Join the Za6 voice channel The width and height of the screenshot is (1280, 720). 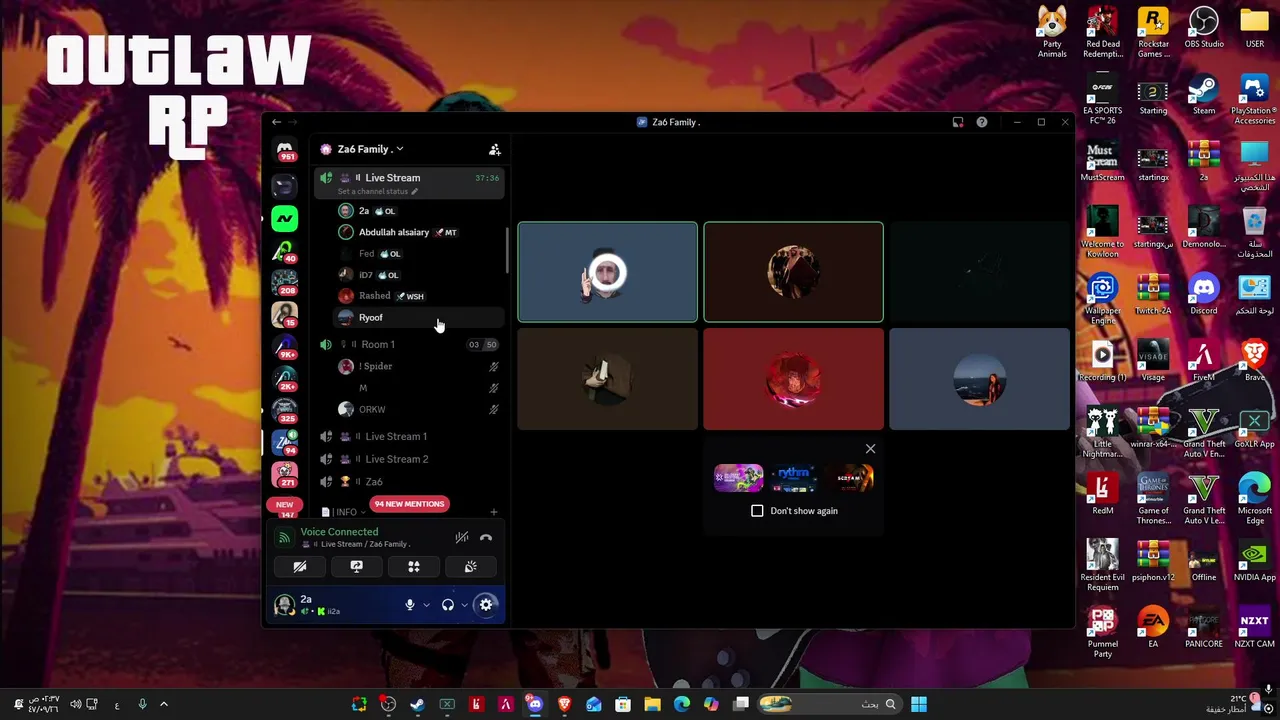(x=408, y=482)
